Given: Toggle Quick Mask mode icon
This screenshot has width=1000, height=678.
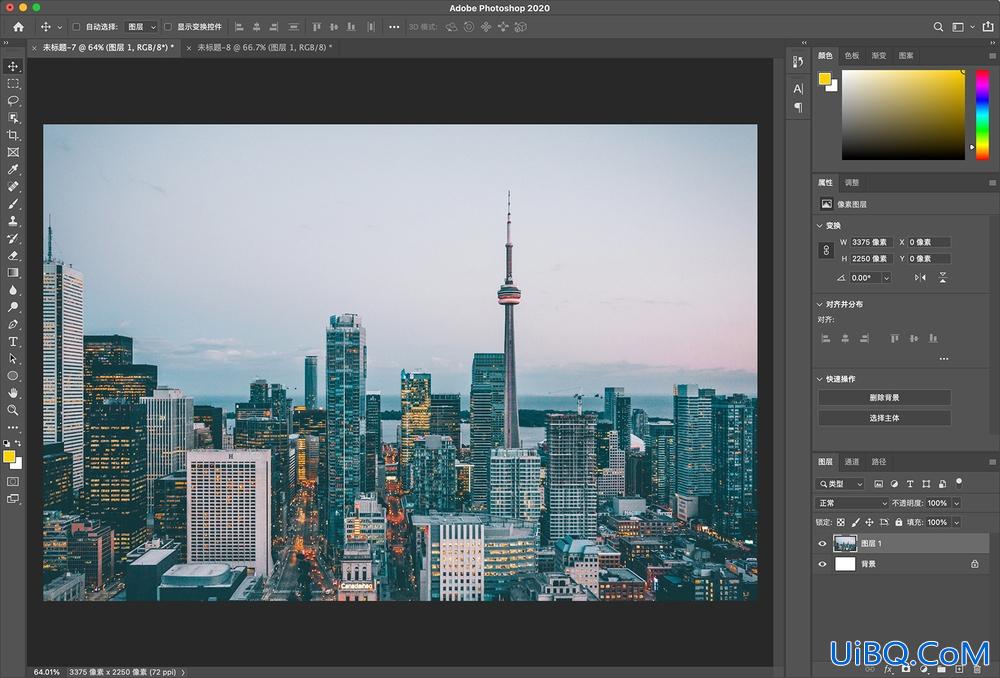Looking at the screenshot, I should pos(13,482).
